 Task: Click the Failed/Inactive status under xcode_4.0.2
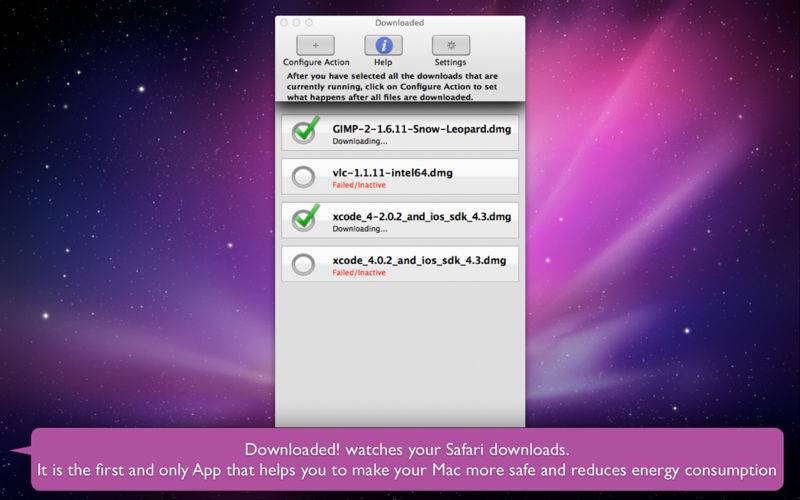[x=359, y=273]
